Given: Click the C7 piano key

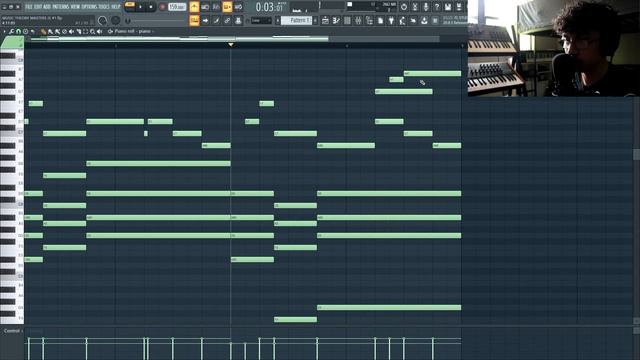Looking at the screenshot, I should pos(11,132).
